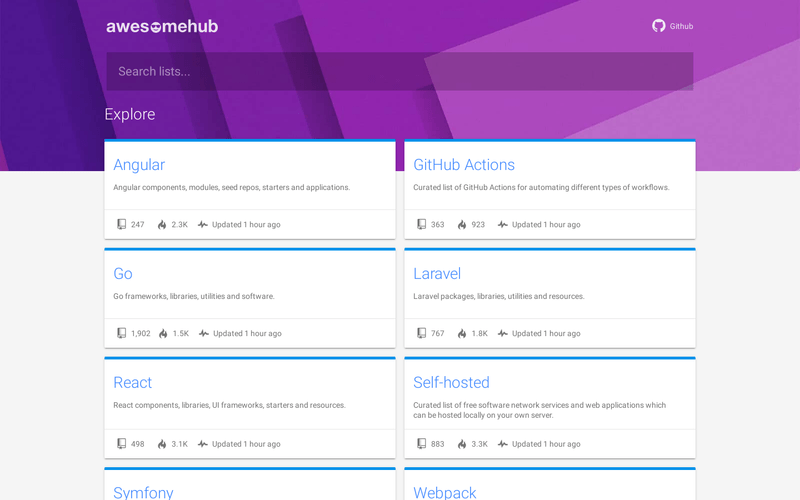
Task: Open the Angular list
Action: [139, 165]
